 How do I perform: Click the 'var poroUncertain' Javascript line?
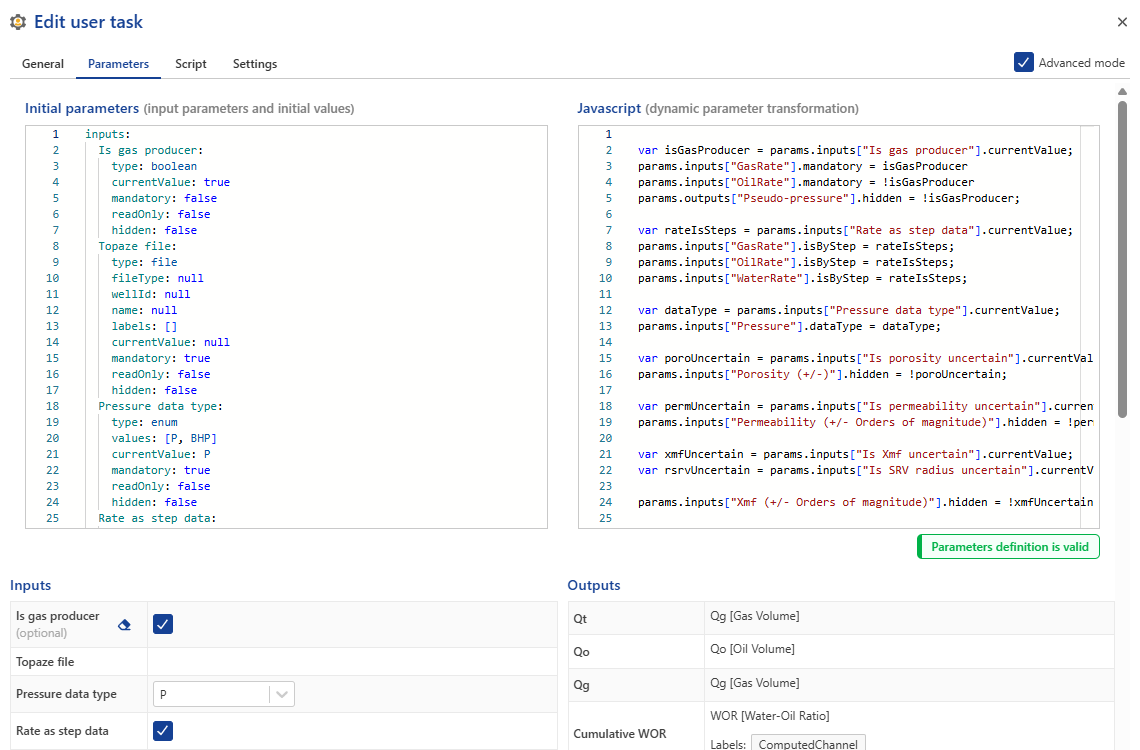865,358
